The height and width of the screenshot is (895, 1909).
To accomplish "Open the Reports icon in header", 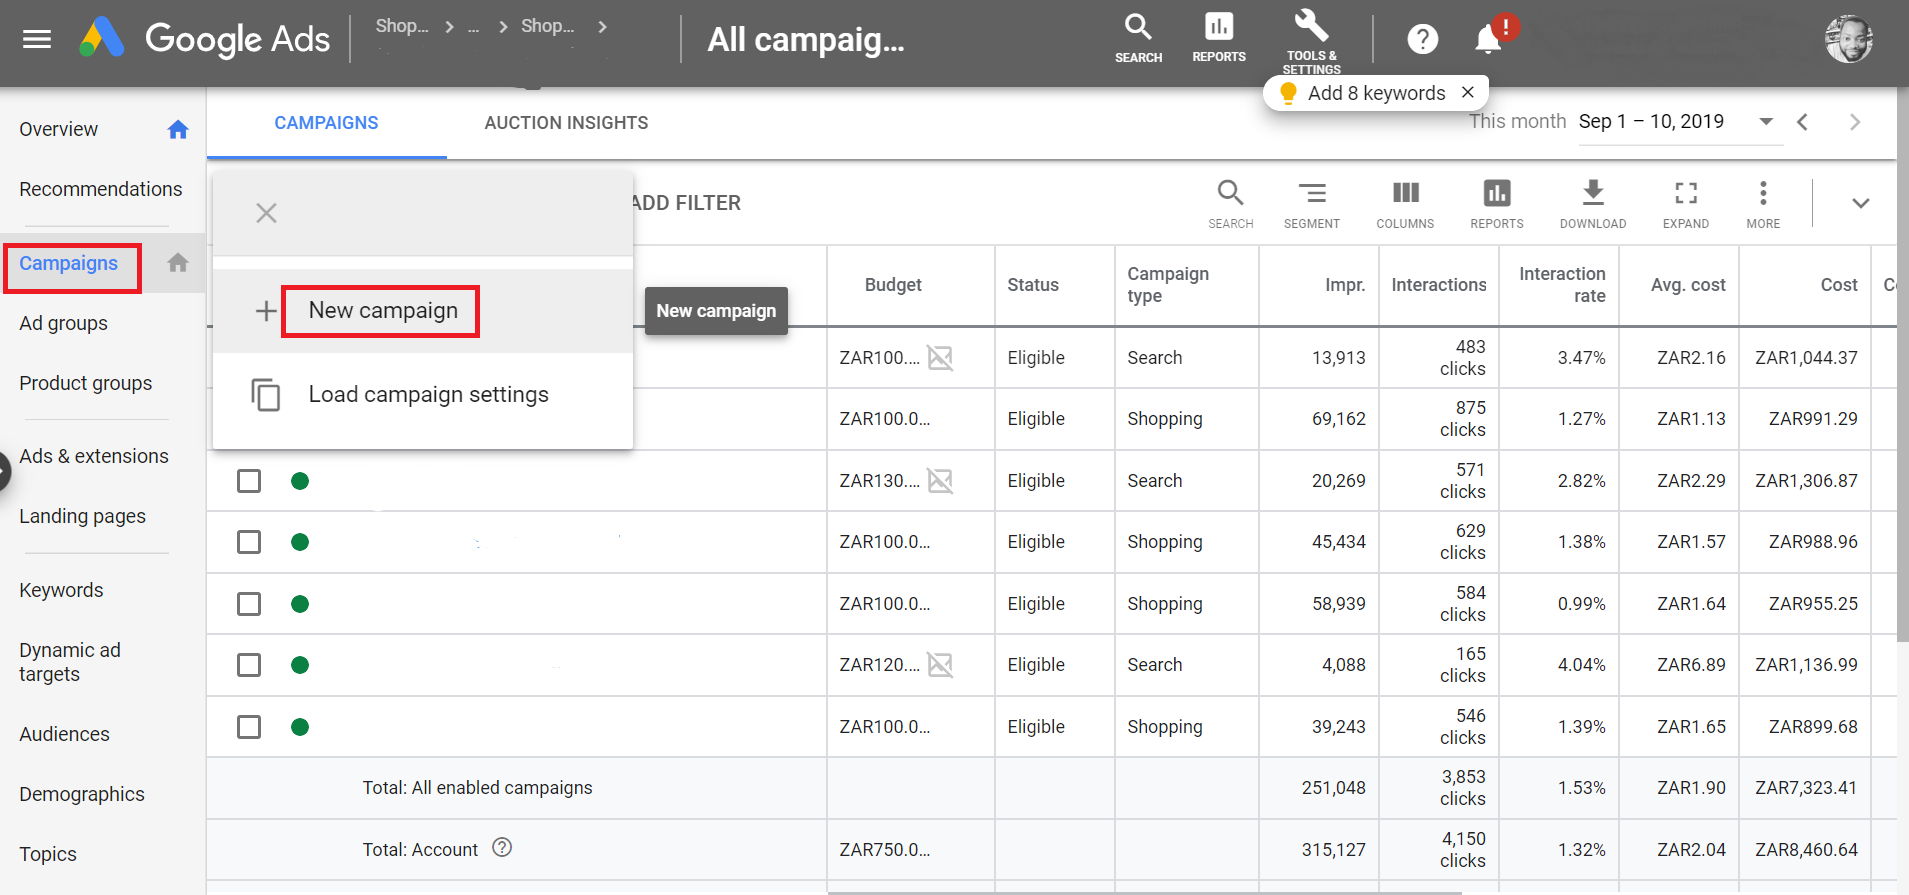I will [1219, 38].
